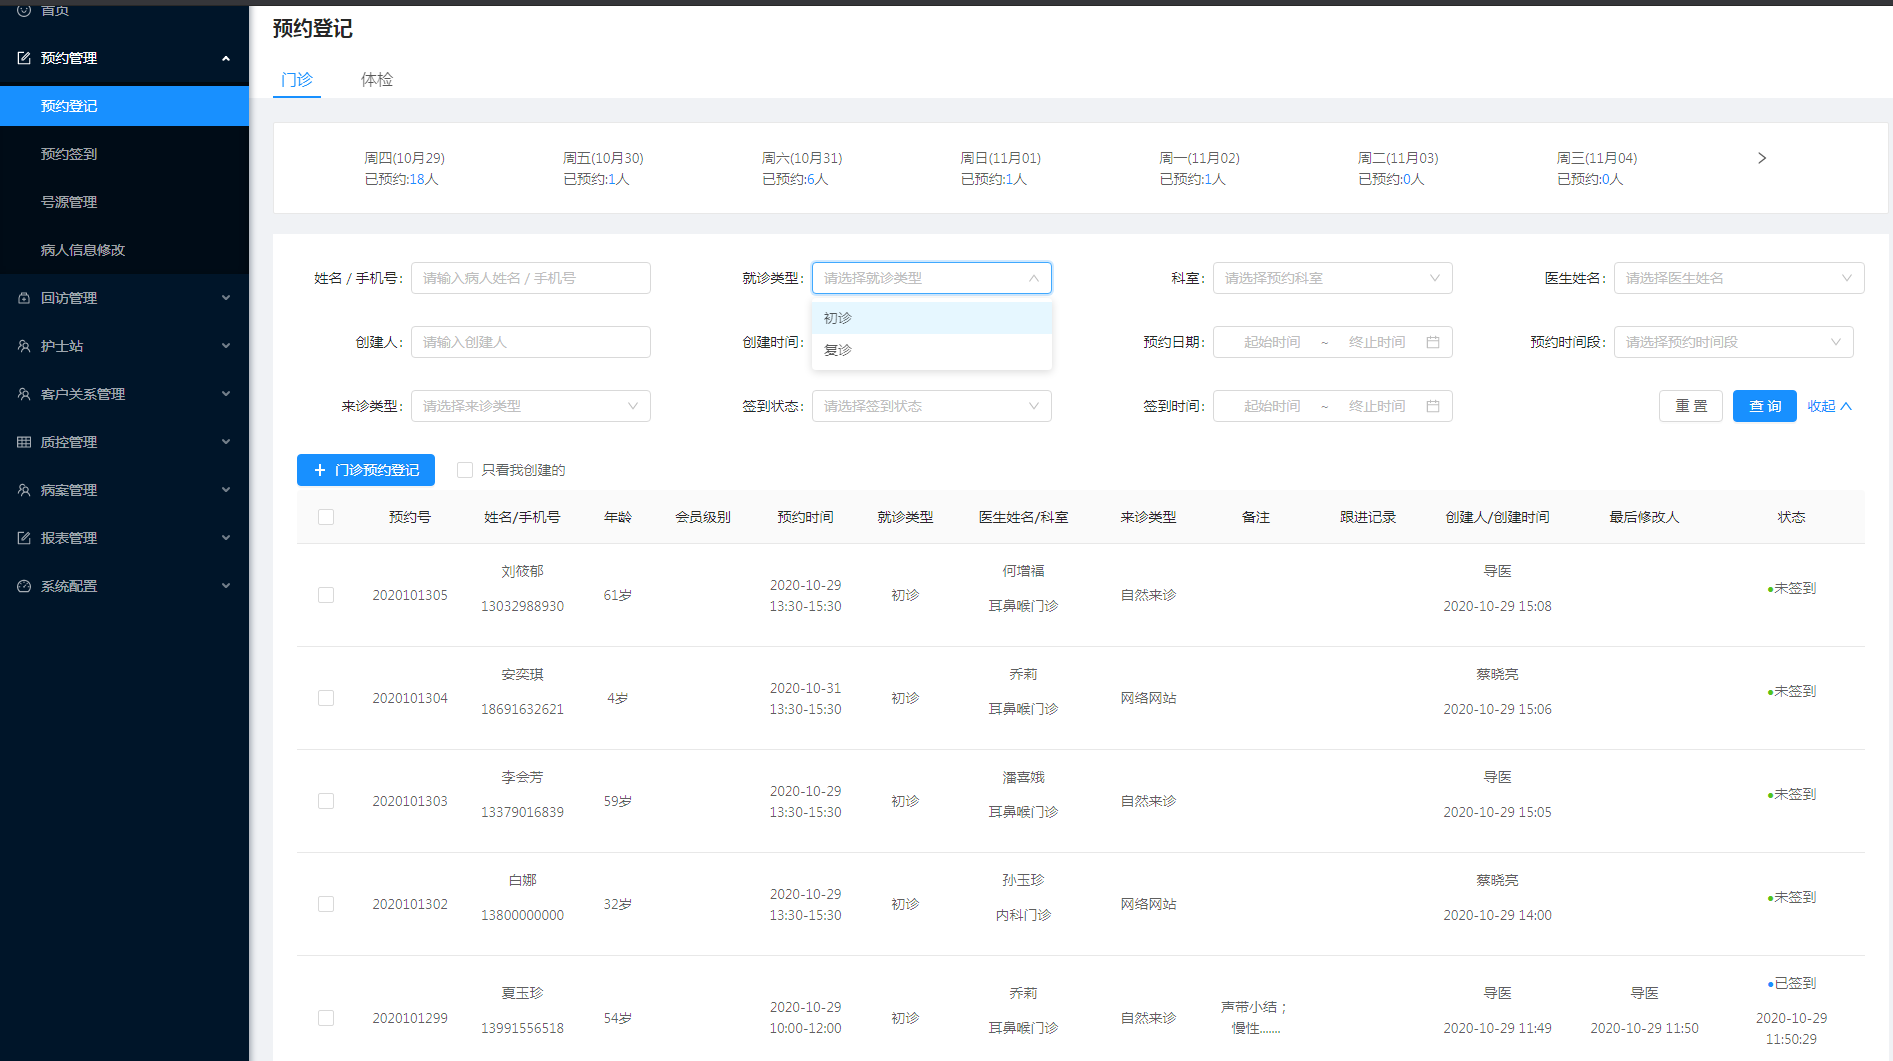Open the 预约日期 calendar icon
The width and height of the screenshot is (1893, 1061).
tap(1433, 342)
